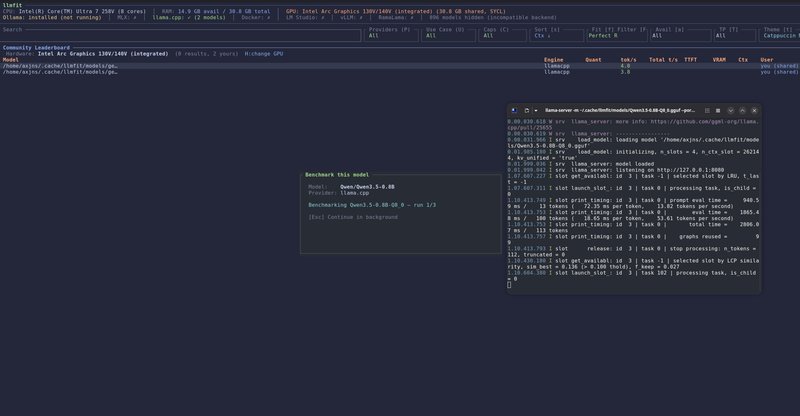Click [Esc] Continue in background
This screenshot has width=800, height=416.
click(x=353, y=217)
